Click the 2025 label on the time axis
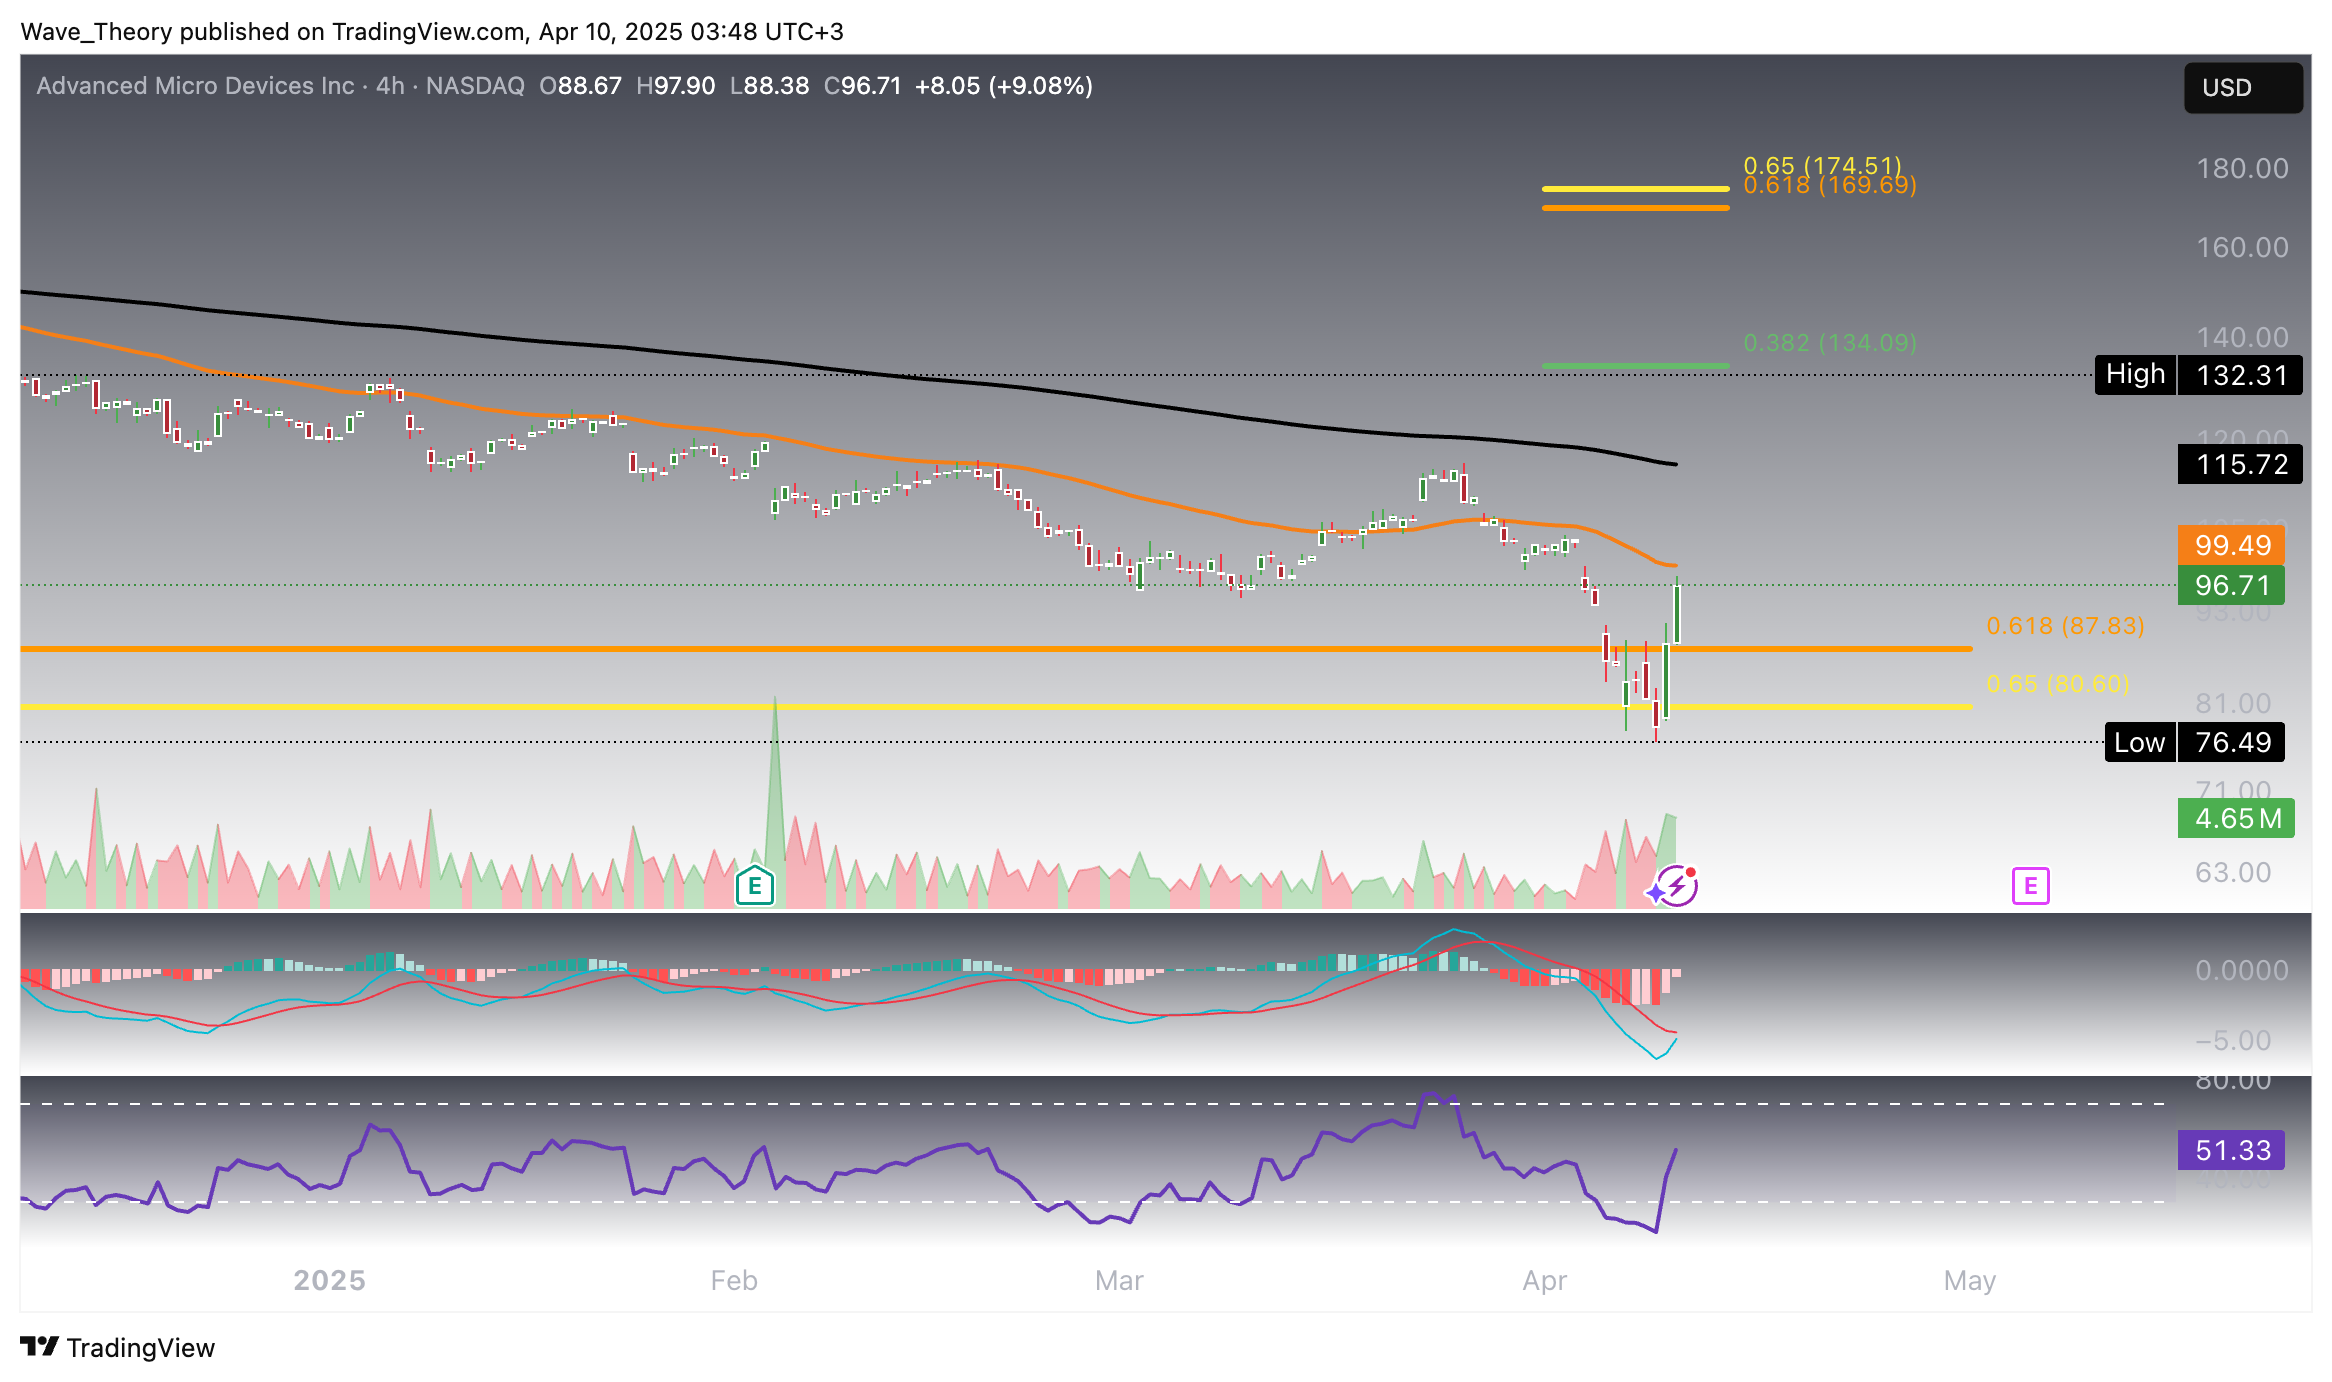 point(329,1280)
